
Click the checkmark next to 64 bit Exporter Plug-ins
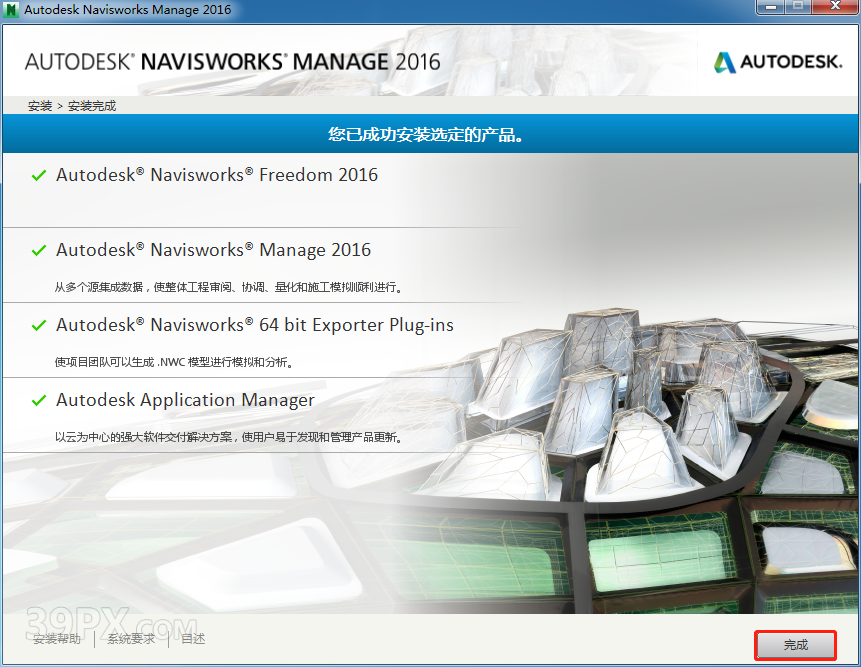tap(39, 326)
